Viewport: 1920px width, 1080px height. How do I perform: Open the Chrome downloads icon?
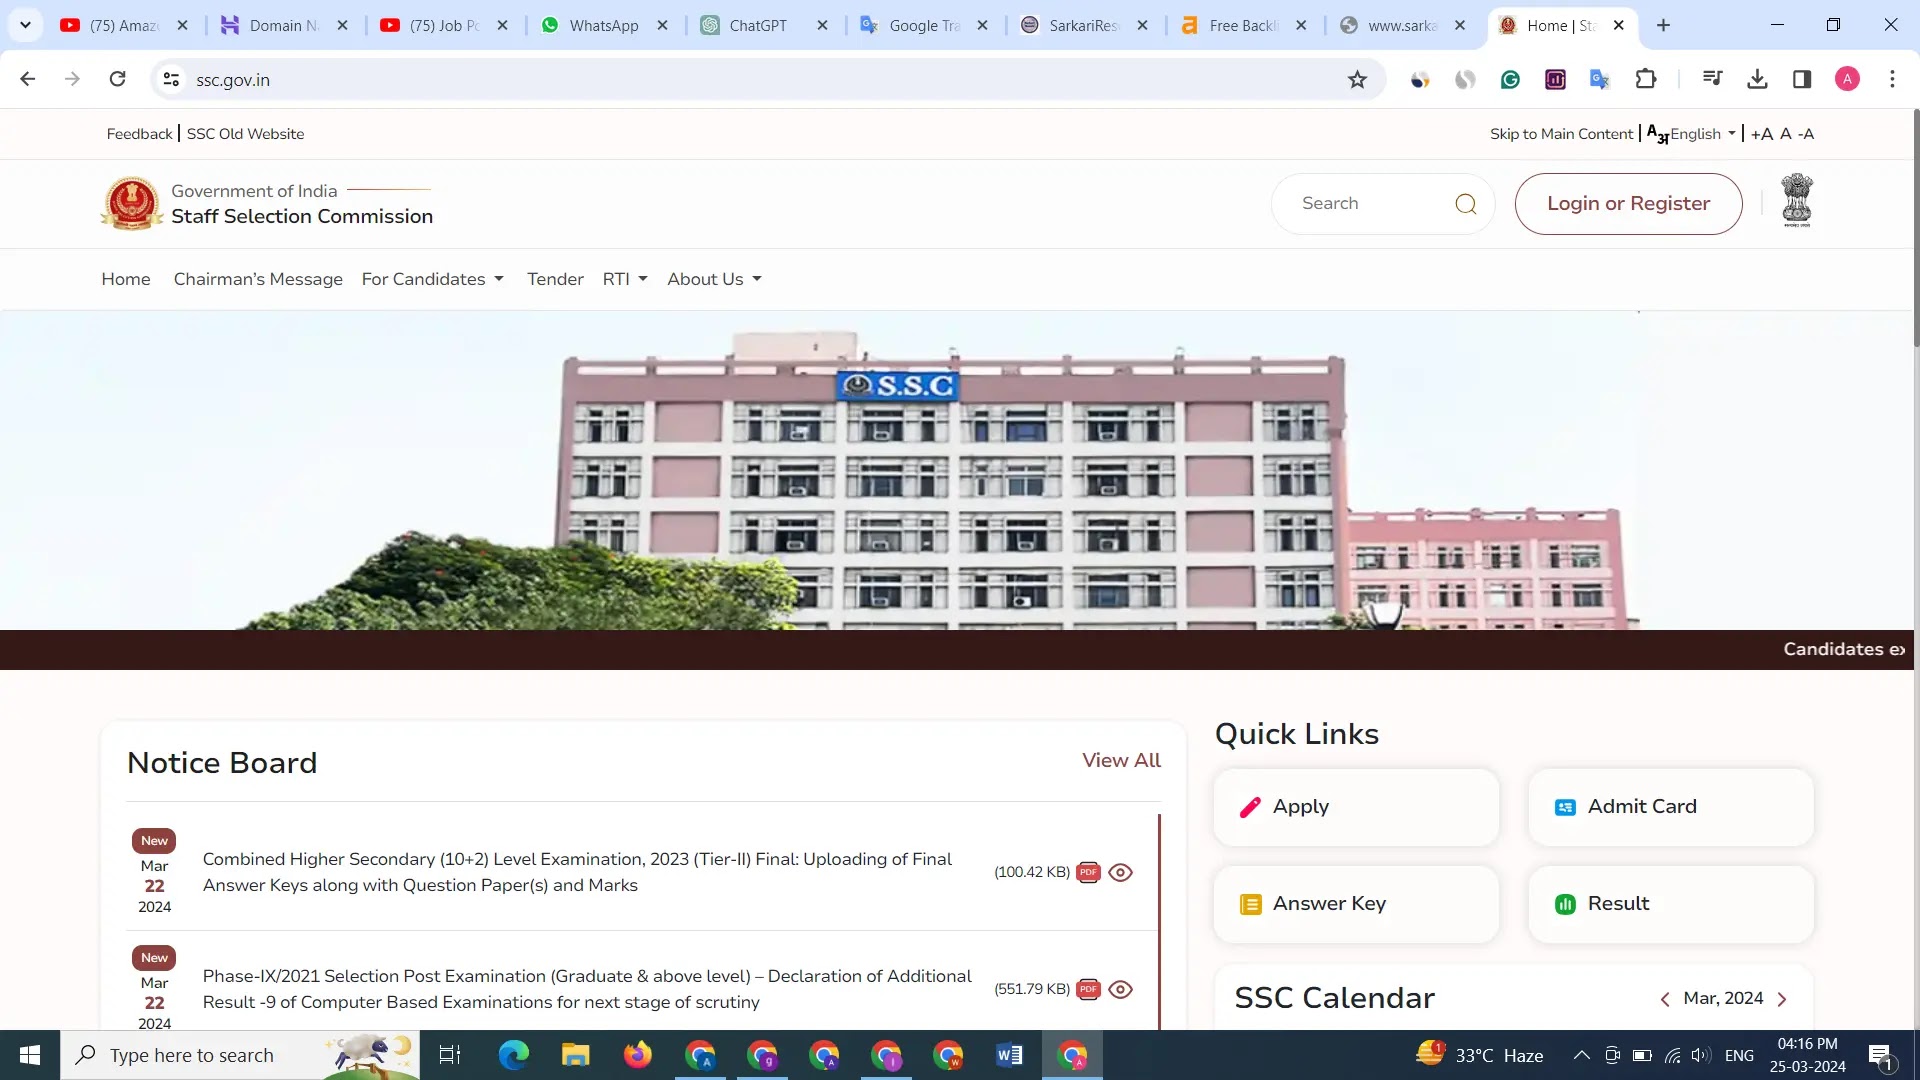pyautogui.click(x=1757, y=79)
